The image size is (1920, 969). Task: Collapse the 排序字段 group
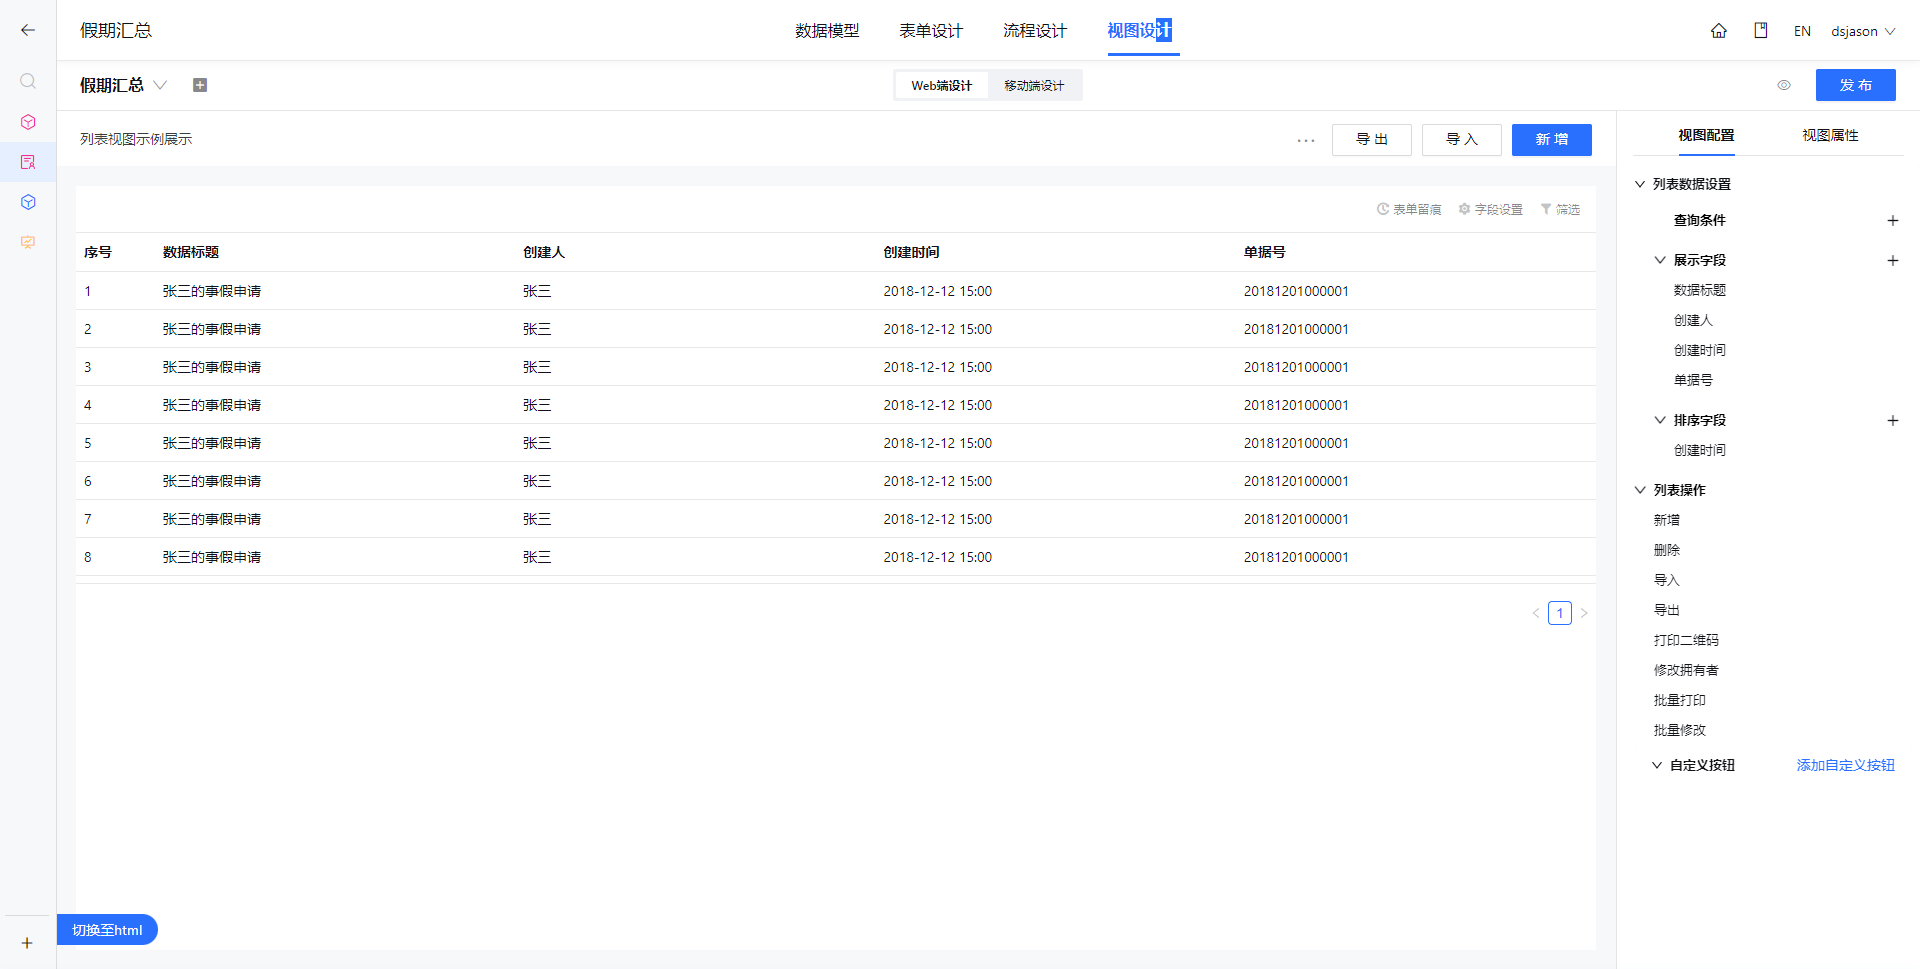point(1660,420)
